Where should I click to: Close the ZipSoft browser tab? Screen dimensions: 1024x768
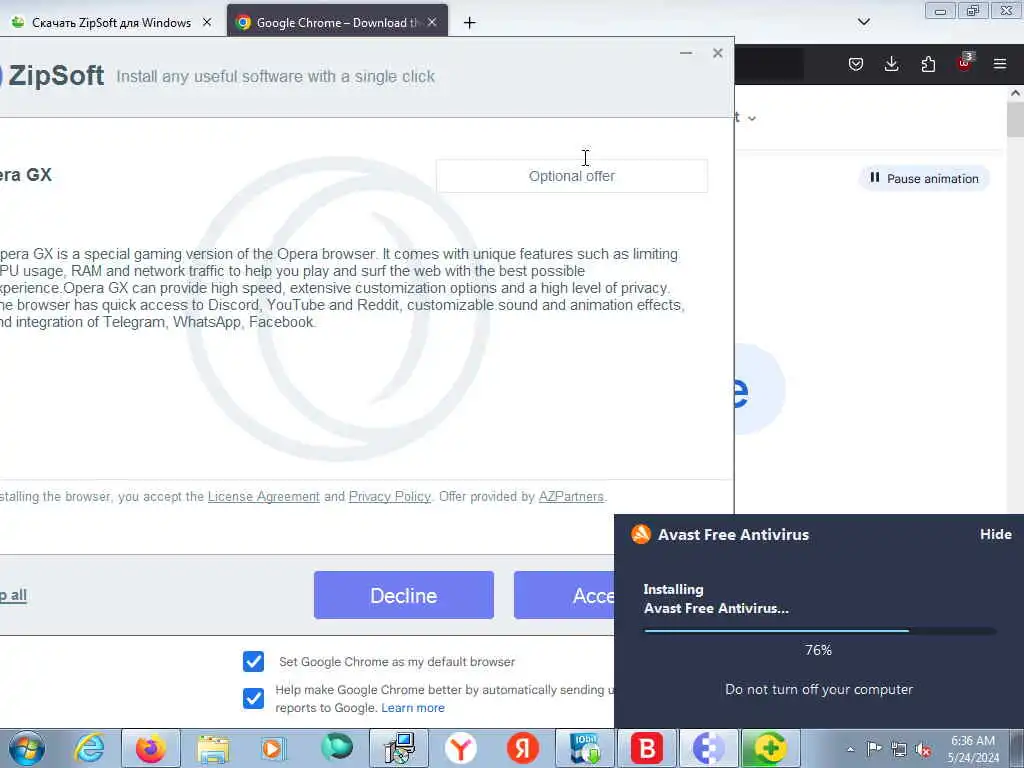(x=207, y=22)
